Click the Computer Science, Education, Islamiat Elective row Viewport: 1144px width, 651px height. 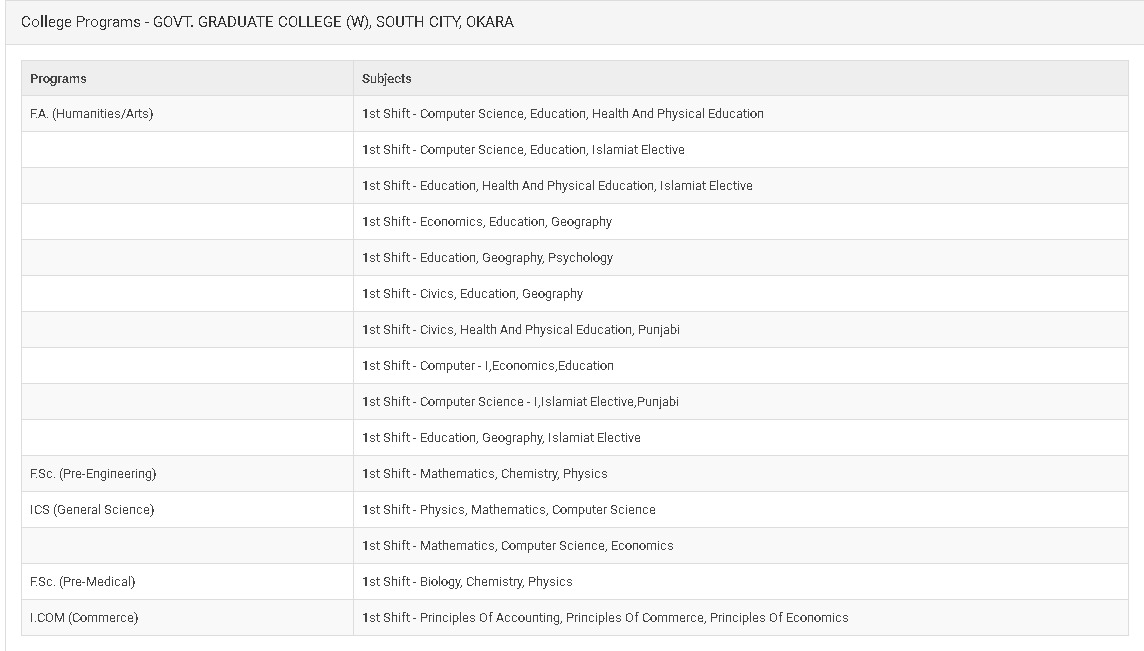click(741, 150)
